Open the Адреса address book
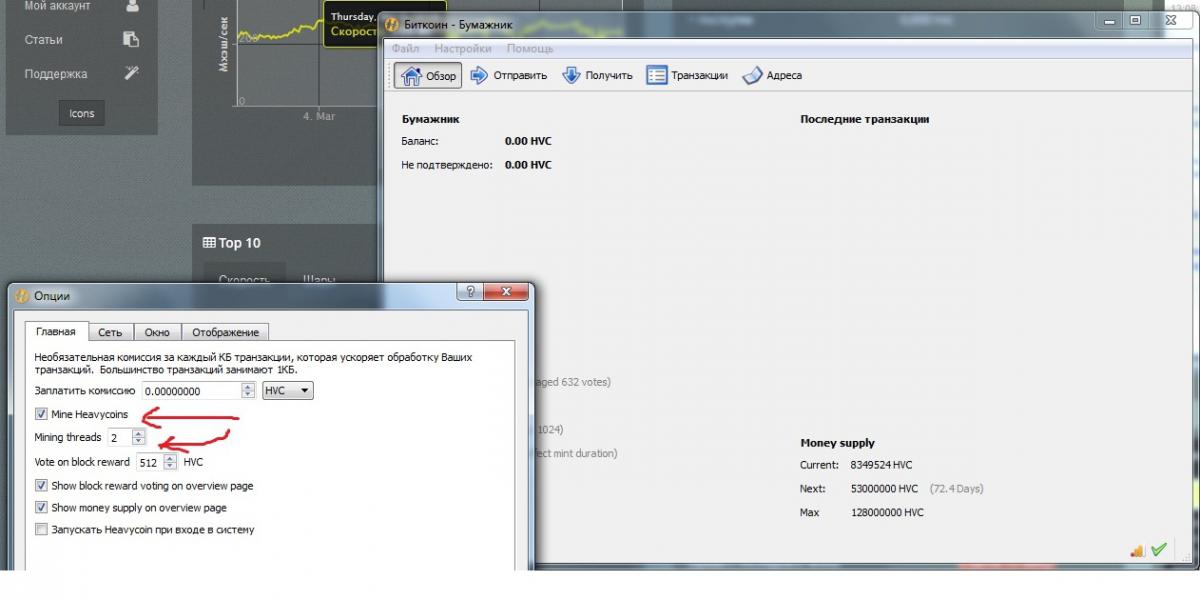The height and width of the screenshot is (600, 1200). [x=772, y=75]
